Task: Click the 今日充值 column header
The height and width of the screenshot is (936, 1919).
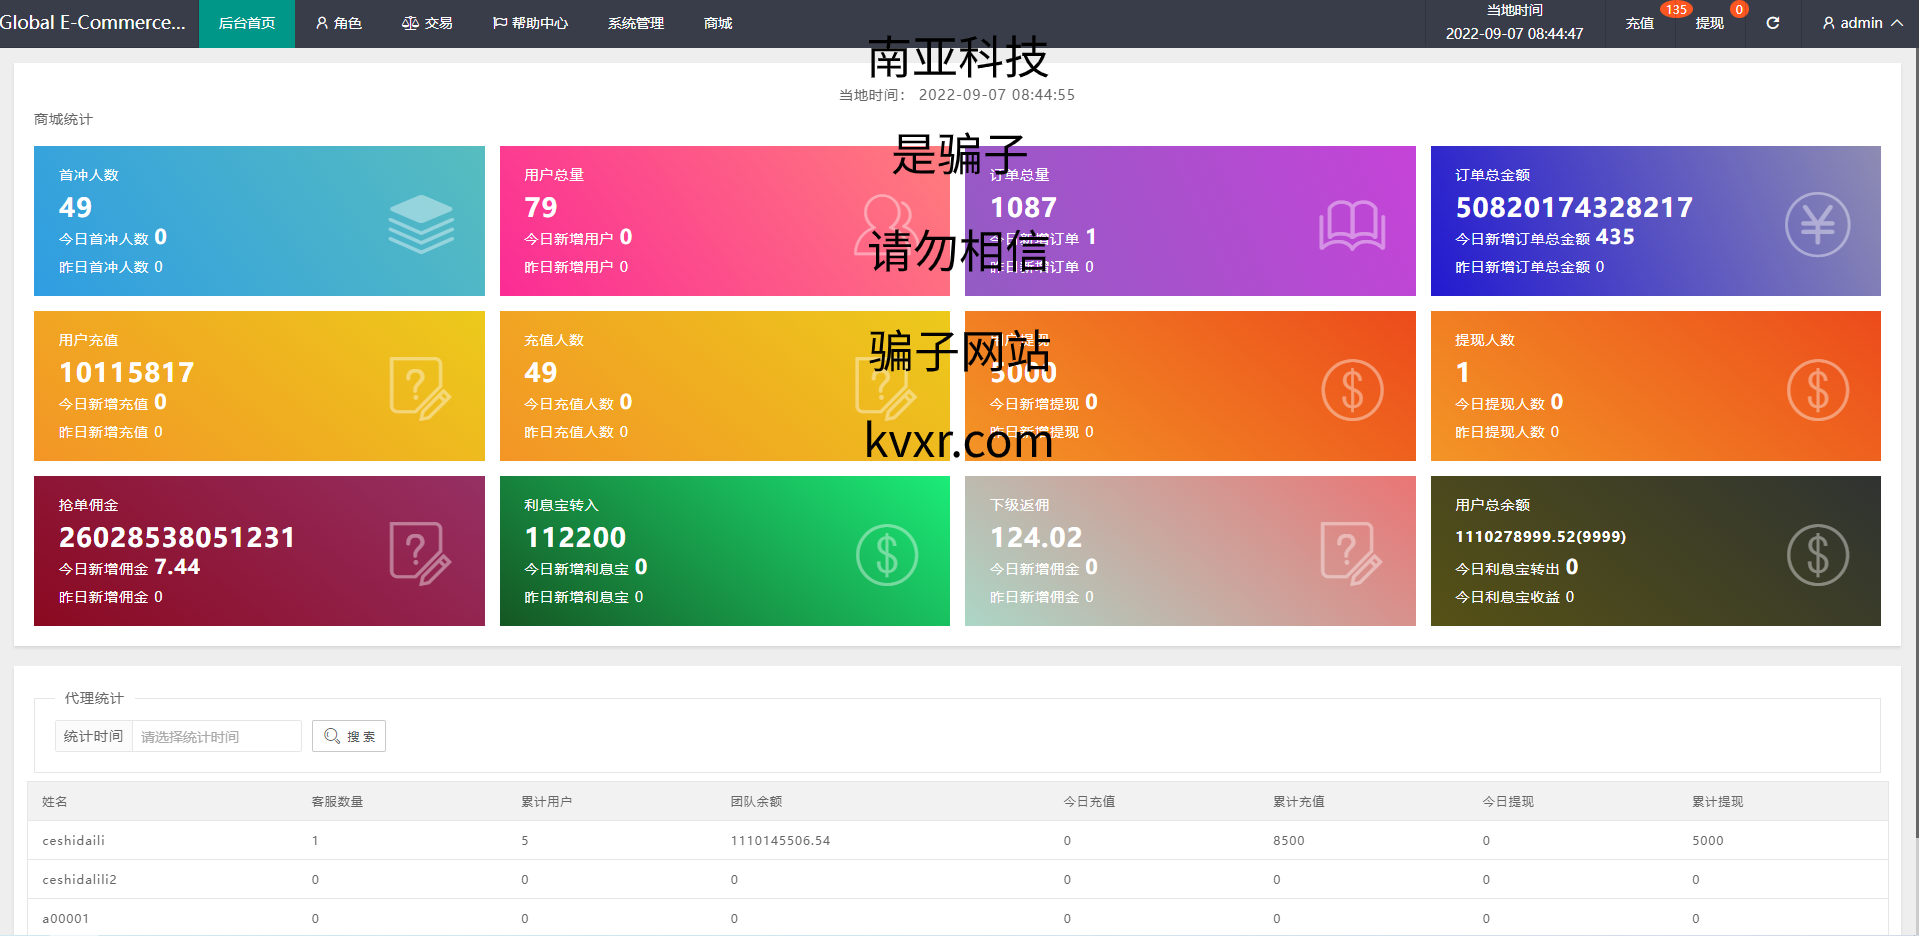Action: (x=1089, y=801)
